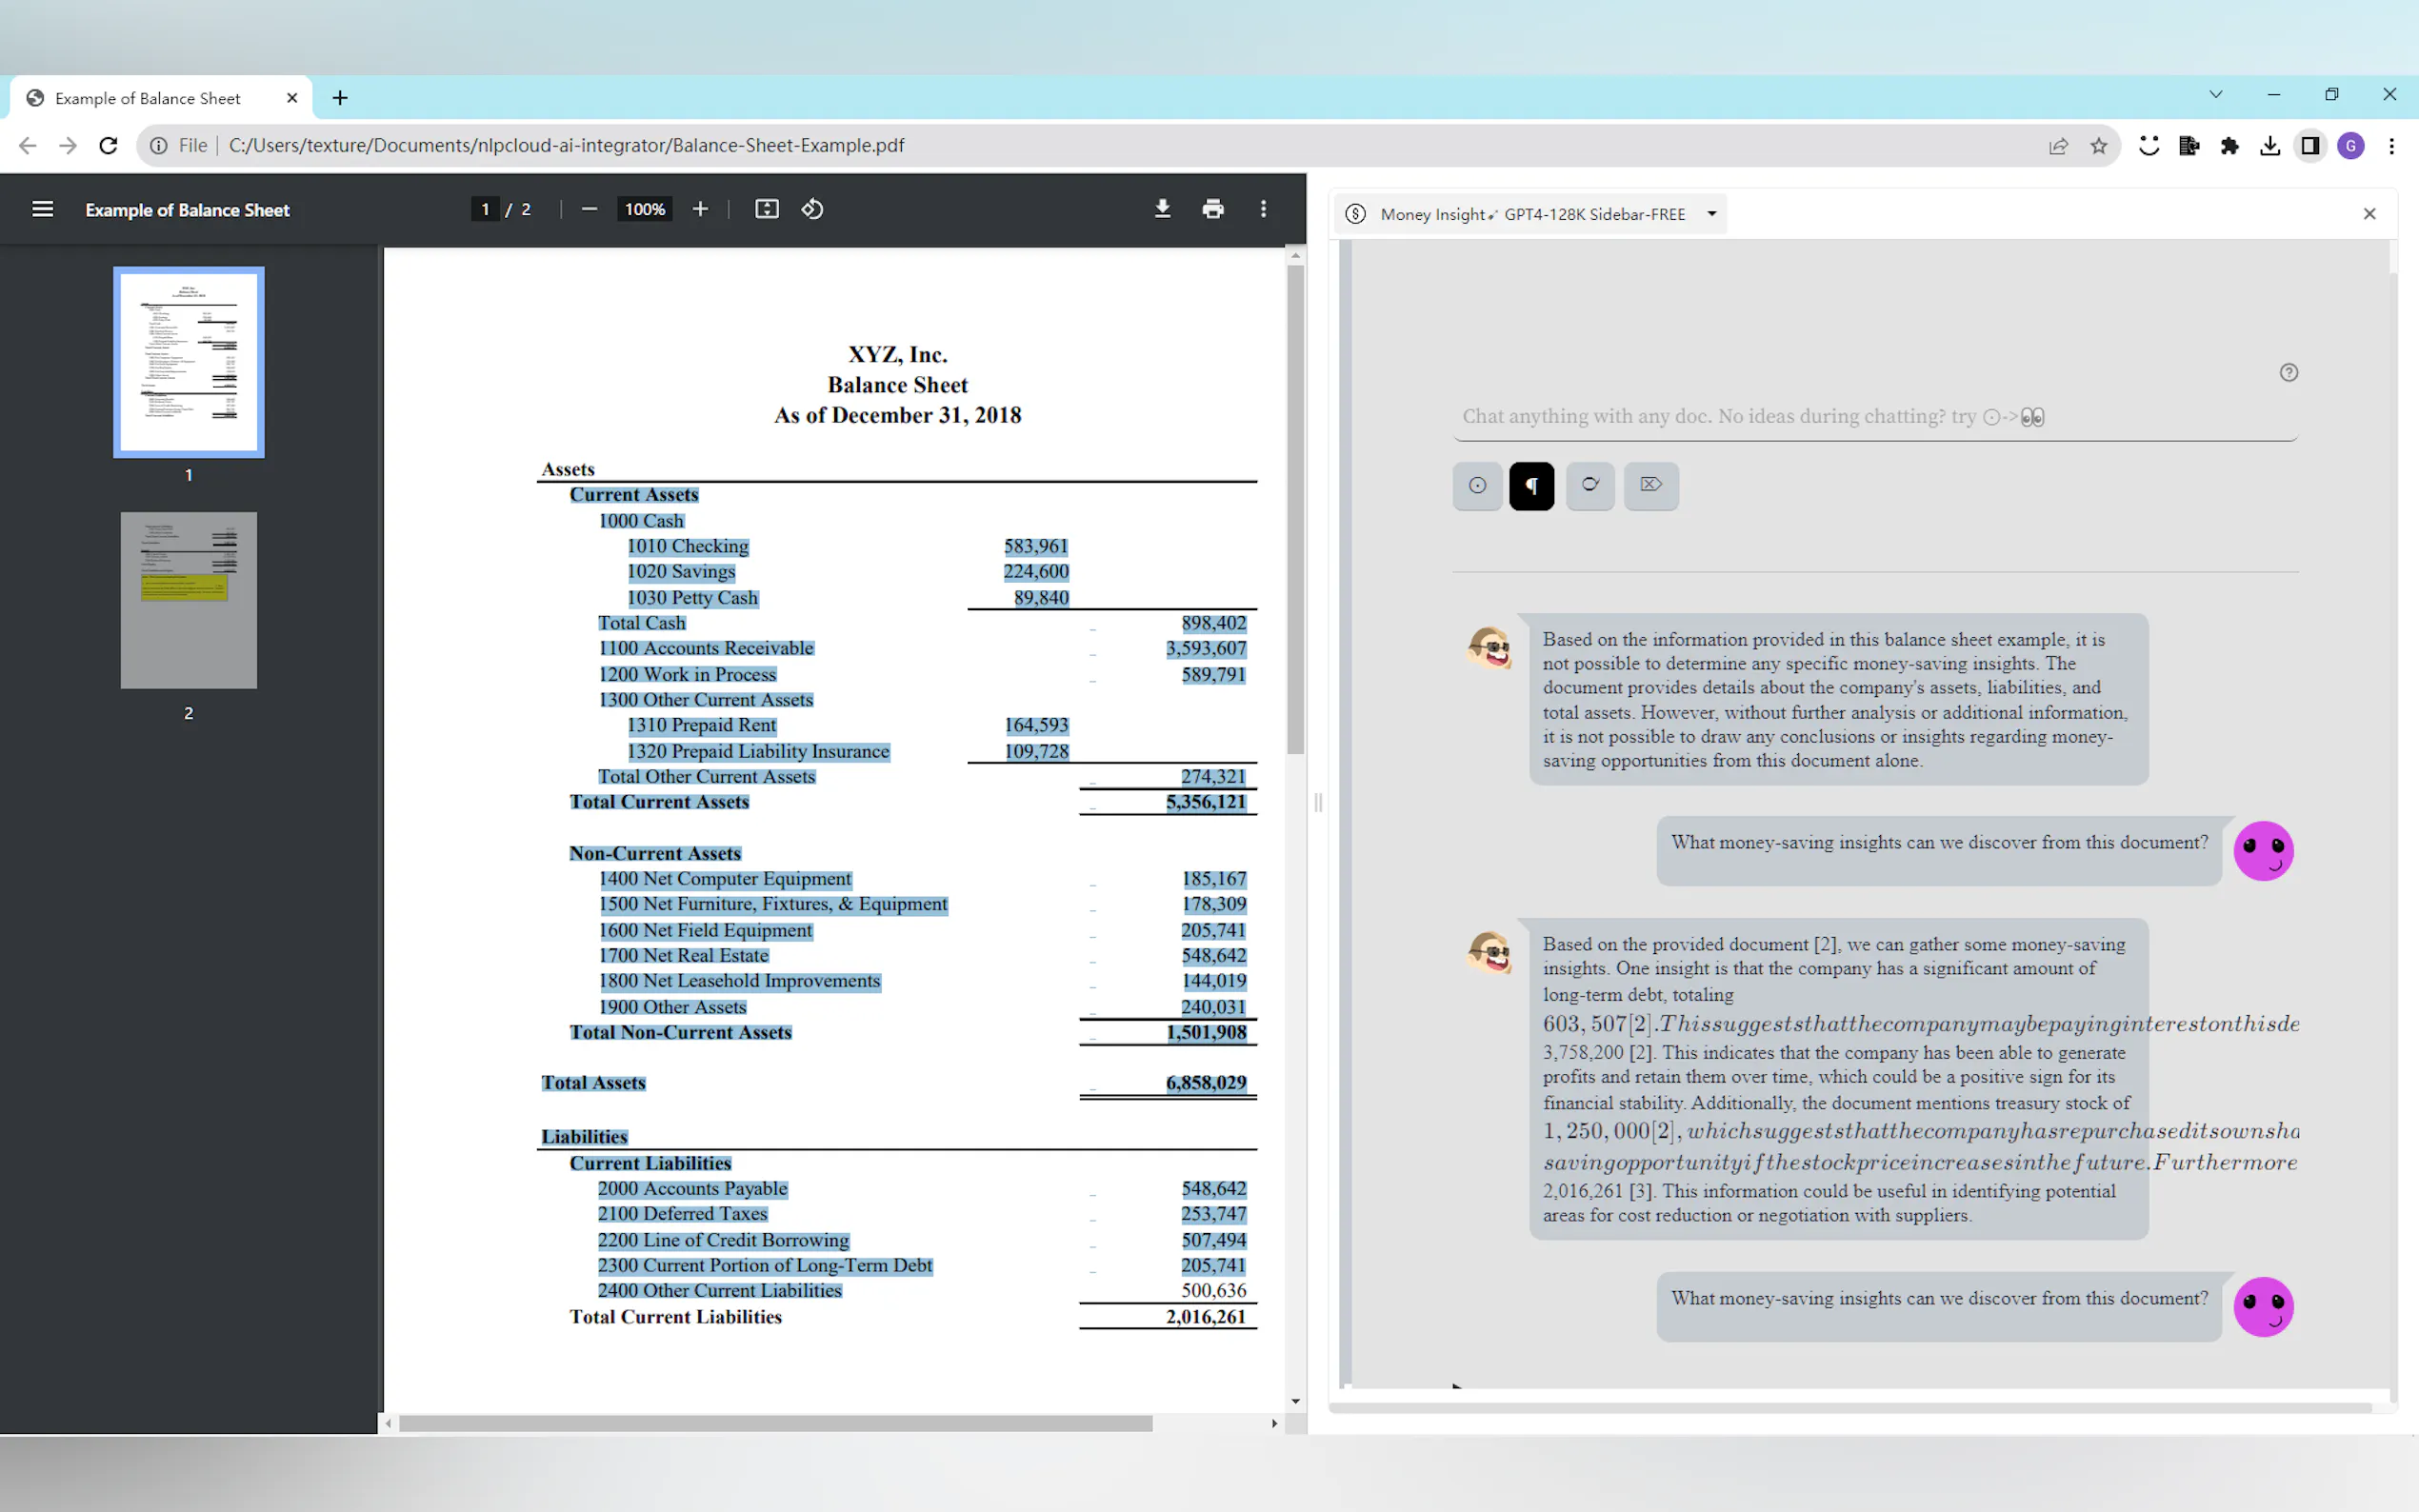Zoom in the PDF with plus button
The image size is (2419, 1512).
700,209
